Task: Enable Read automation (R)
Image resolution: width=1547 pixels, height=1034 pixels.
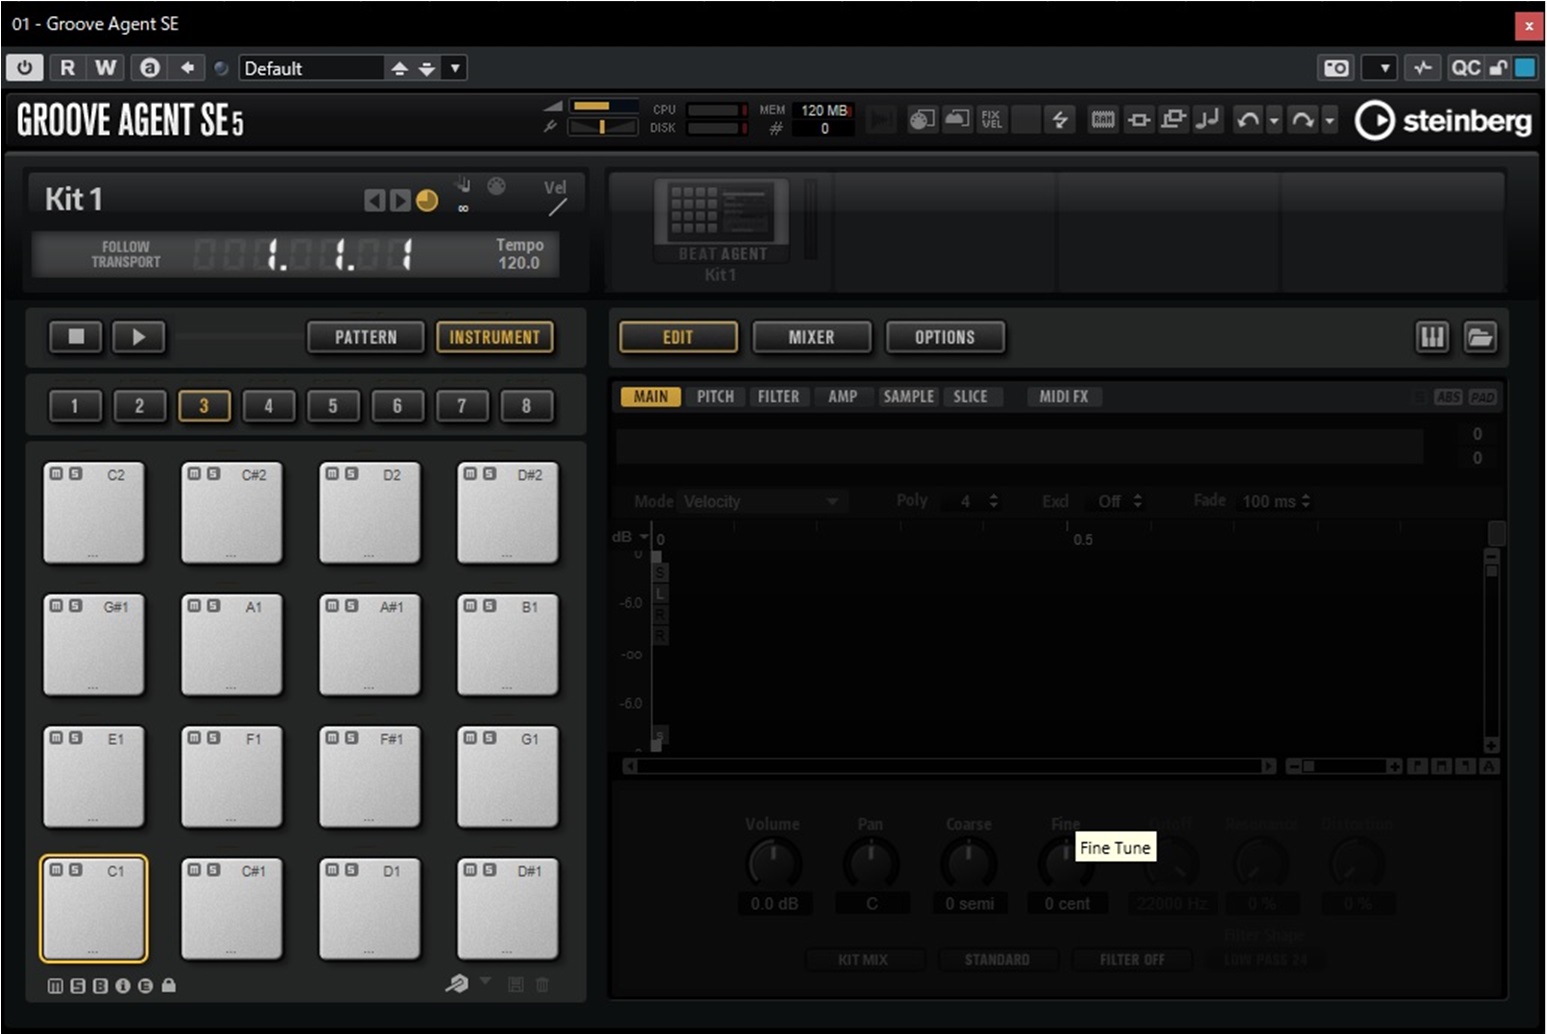Action: click(x=67, y=67)
